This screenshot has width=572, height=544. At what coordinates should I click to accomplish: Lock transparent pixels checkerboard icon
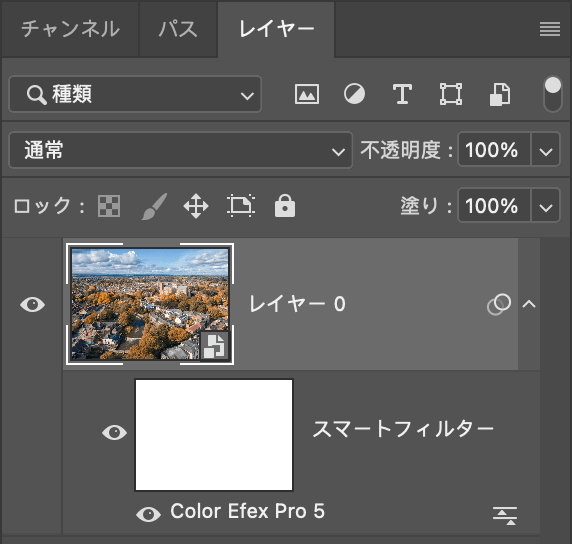click(x=109, y=206)
